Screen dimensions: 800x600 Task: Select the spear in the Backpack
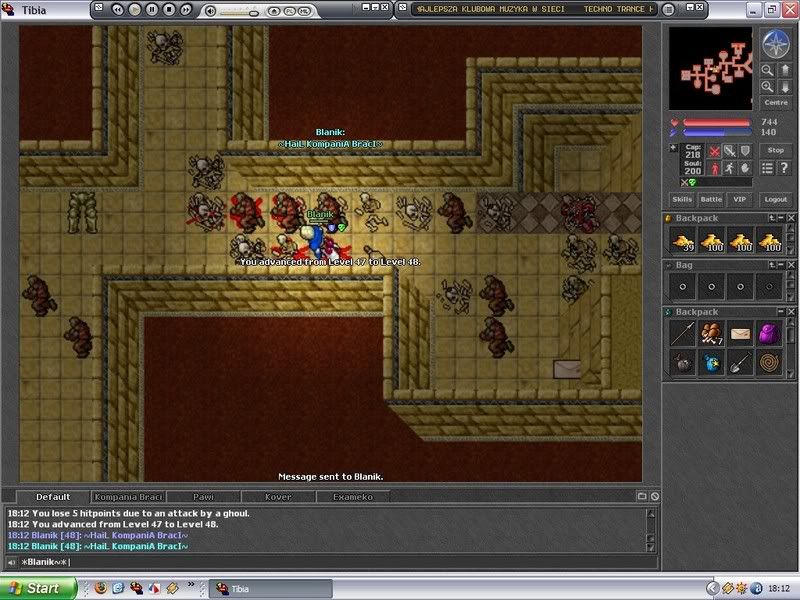pyautogui.click(x=683, y=334)
